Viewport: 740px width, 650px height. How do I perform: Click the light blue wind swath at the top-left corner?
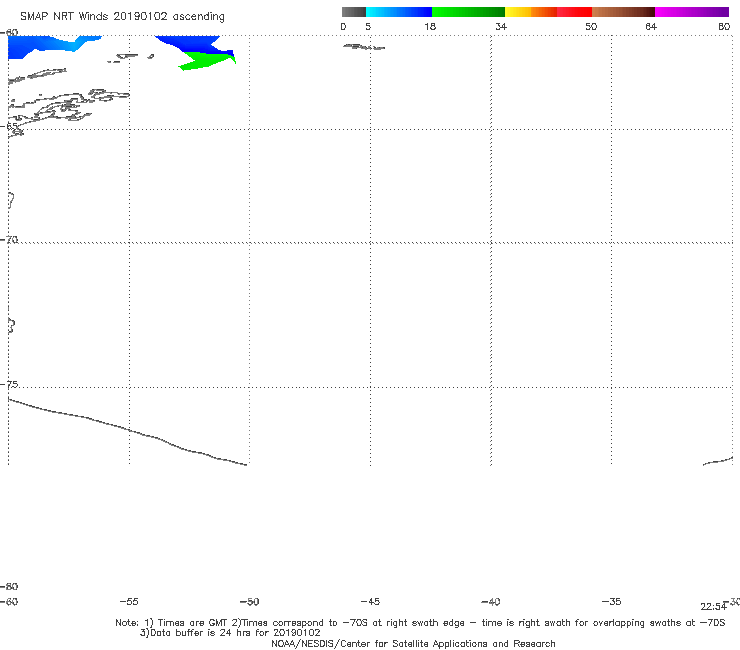[47, 46]
